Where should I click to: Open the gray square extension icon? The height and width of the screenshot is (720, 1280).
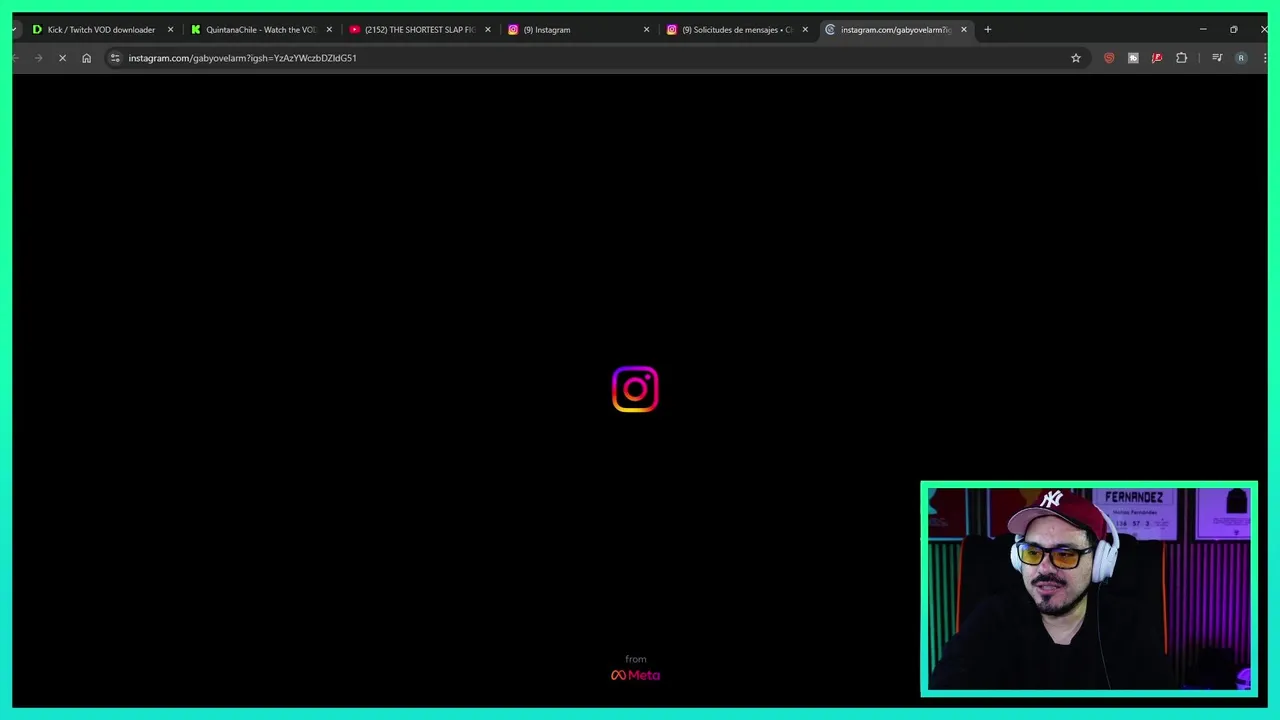pyautogui.click(x=1133, y=58)
